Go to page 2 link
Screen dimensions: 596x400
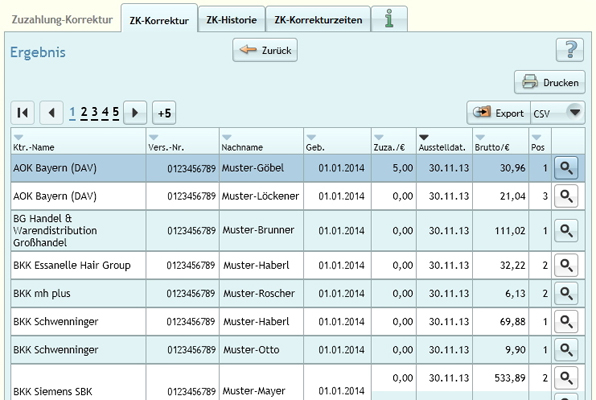(84, 113)
